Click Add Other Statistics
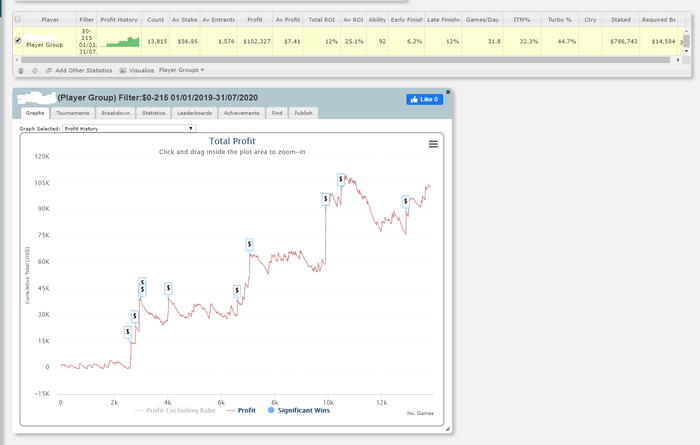 [79, 71]
